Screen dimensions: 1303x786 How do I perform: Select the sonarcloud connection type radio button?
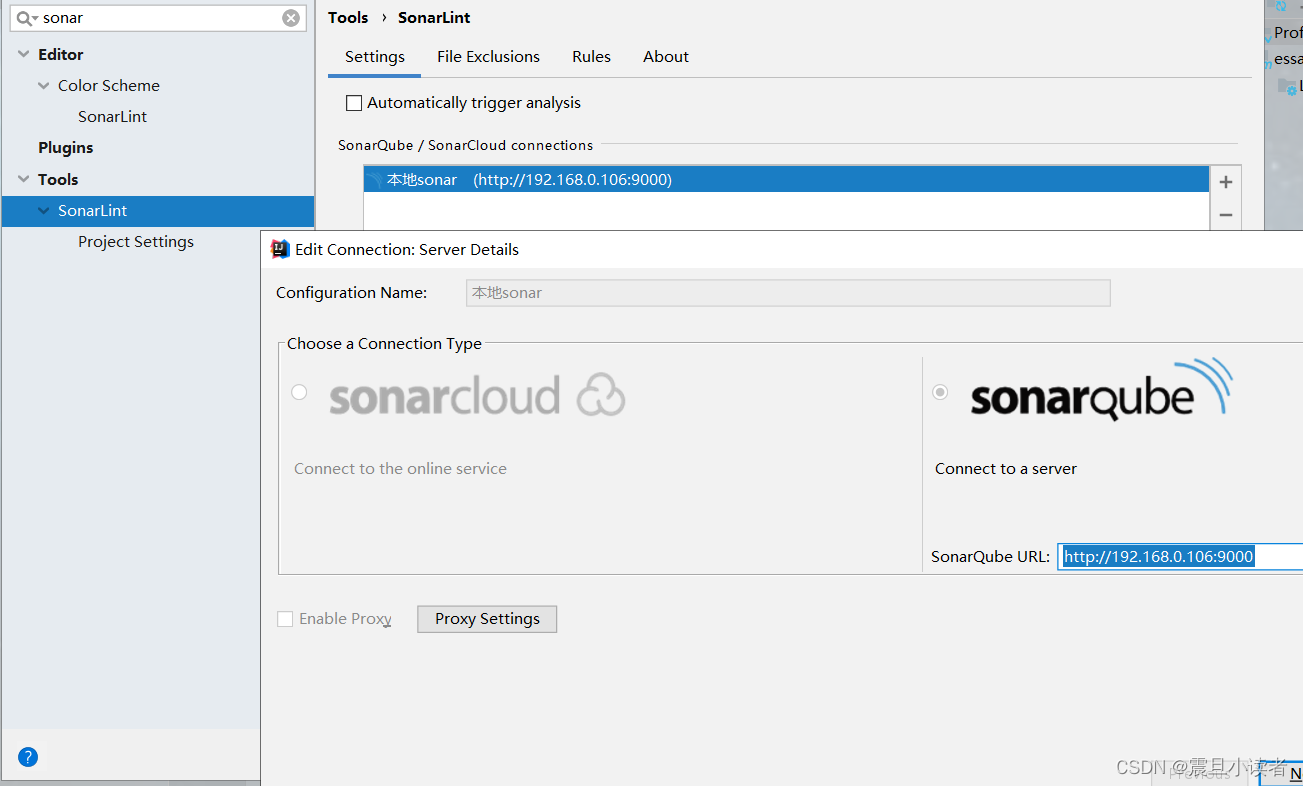[299, 392]
